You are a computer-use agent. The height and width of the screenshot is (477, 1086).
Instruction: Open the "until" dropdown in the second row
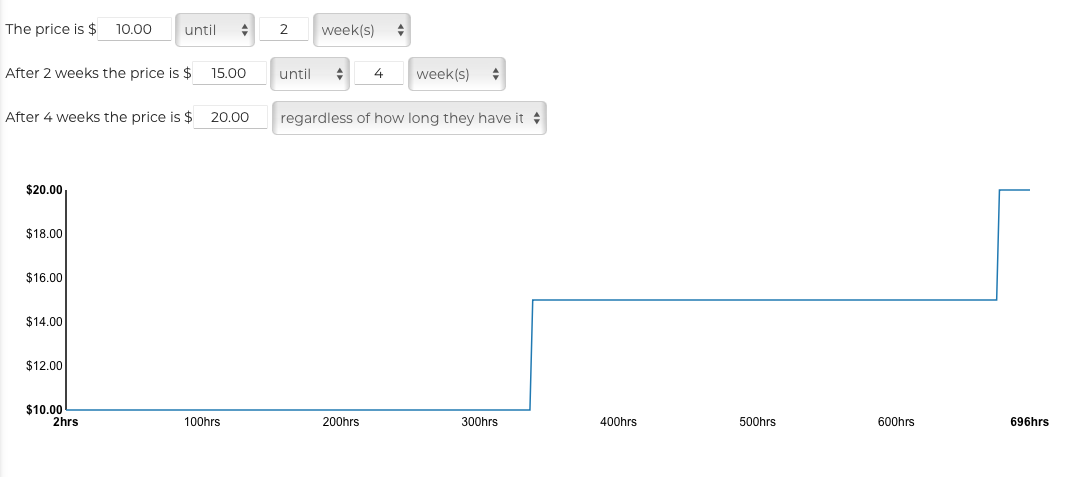coord(309,74)
